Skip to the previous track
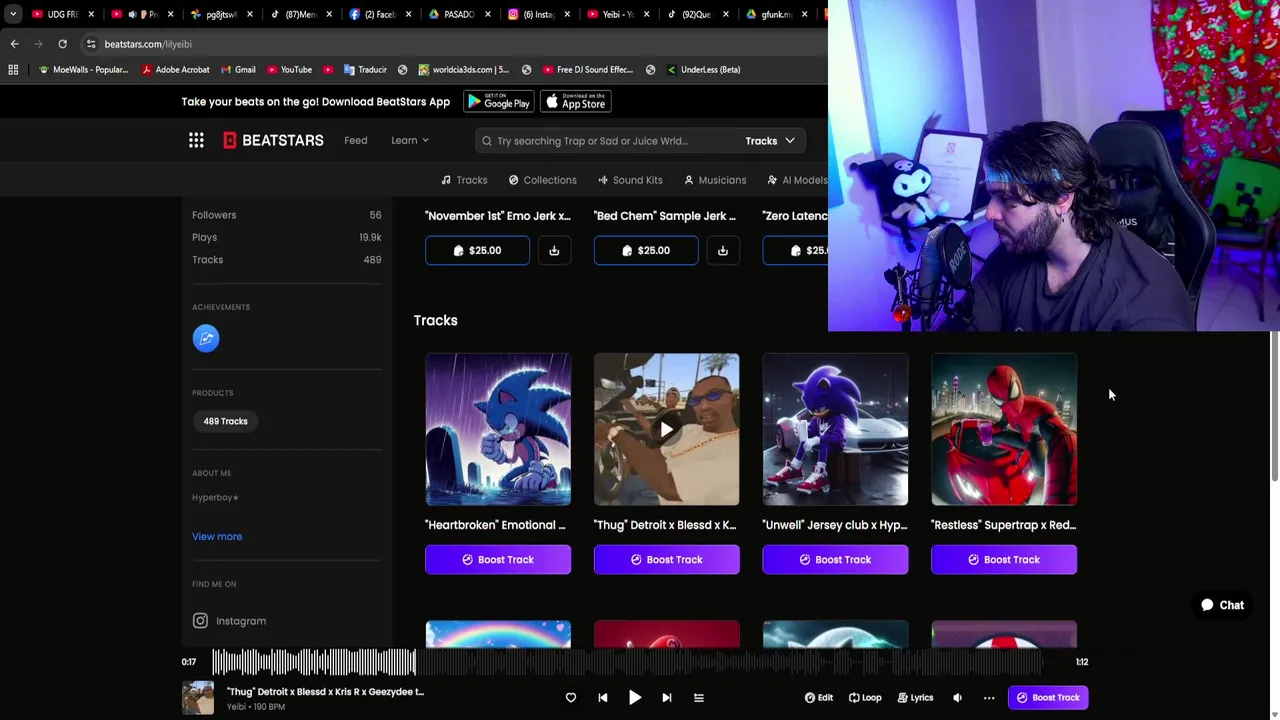The image size is (1280, 720). click(603, 698)
